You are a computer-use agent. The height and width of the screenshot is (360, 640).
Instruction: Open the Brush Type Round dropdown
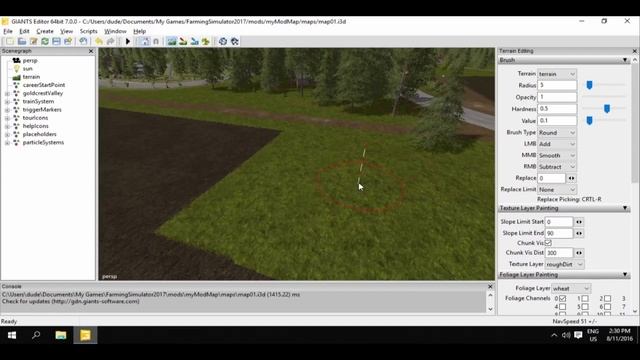[557, 133]
